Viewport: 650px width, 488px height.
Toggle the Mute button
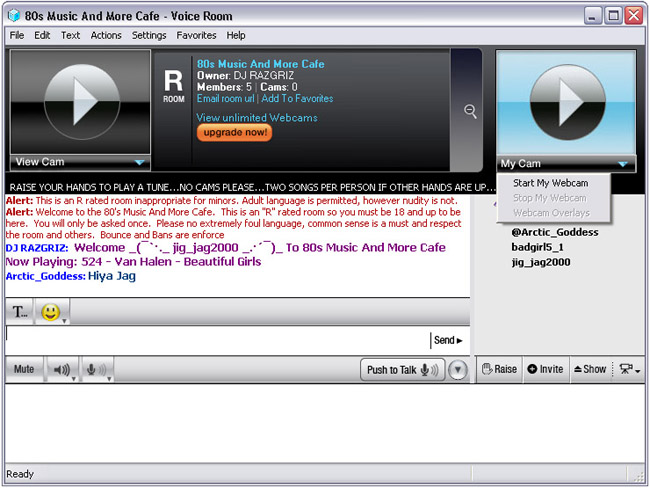(x=24, y=369)
